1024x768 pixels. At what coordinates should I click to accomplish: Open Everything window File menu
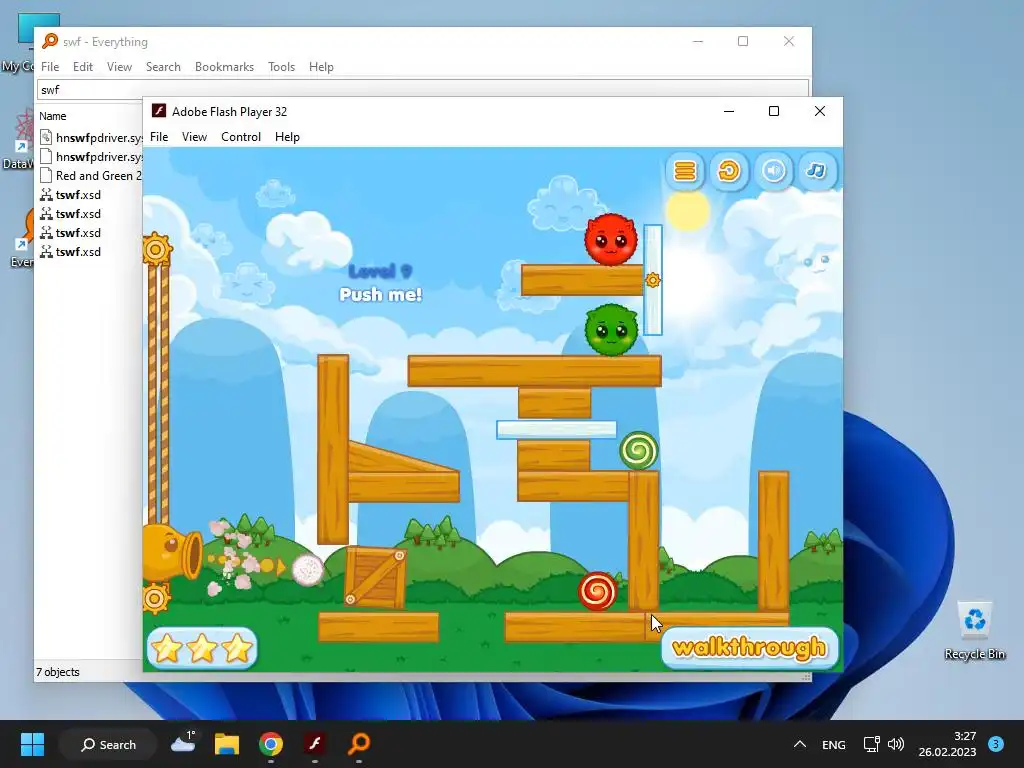tap(50, 67)
